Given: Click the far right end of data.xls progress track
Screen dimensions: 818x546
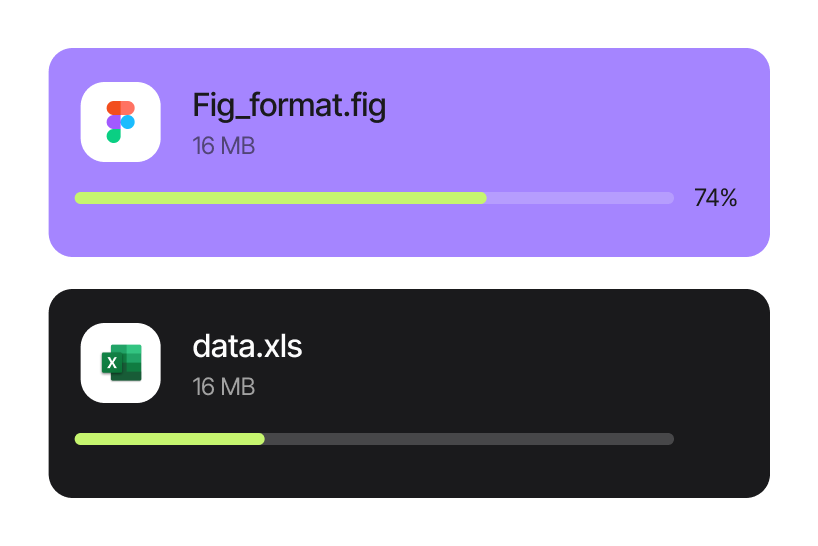Looking at the screenshot, I should click(670, 439).
